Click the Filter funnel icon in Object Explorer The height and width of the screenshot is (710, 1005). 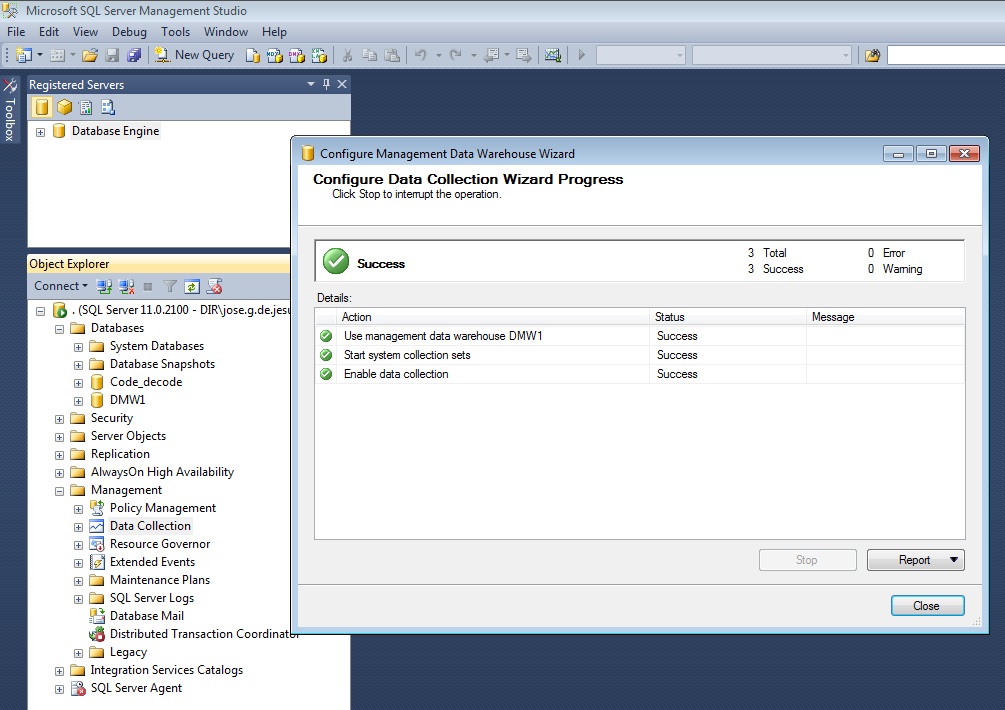point(170,286)
